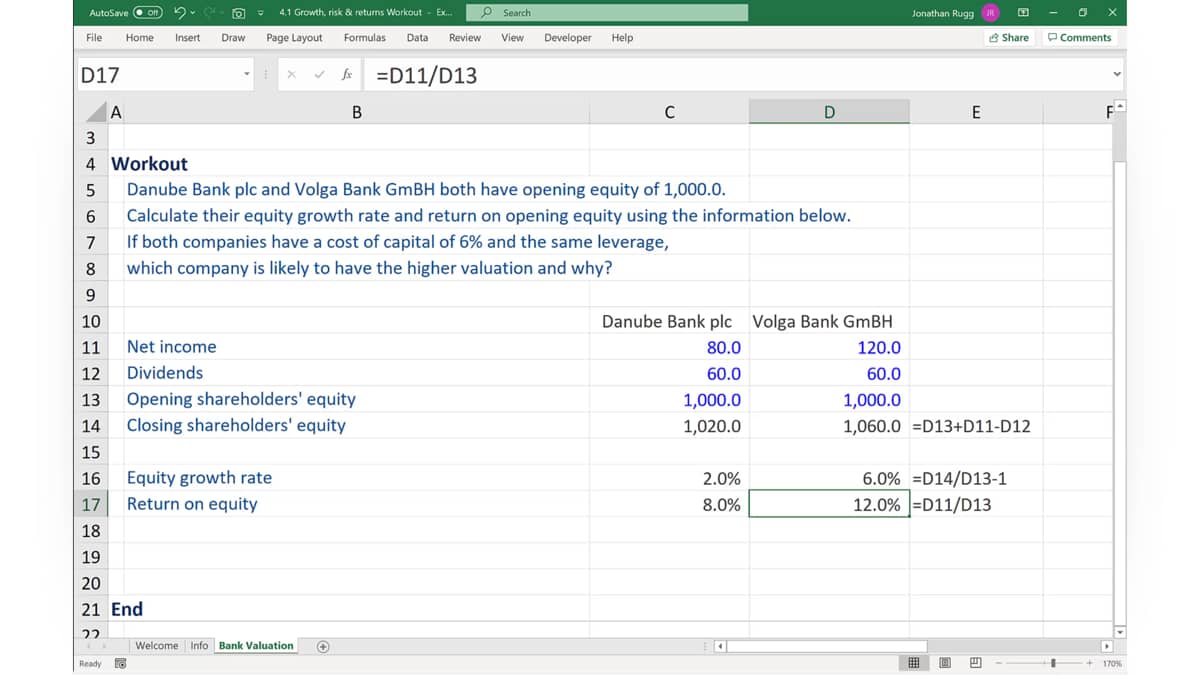Select Volga equity growth rate 6.0%
Viewport: 1200px width, 675px height.
829,478
